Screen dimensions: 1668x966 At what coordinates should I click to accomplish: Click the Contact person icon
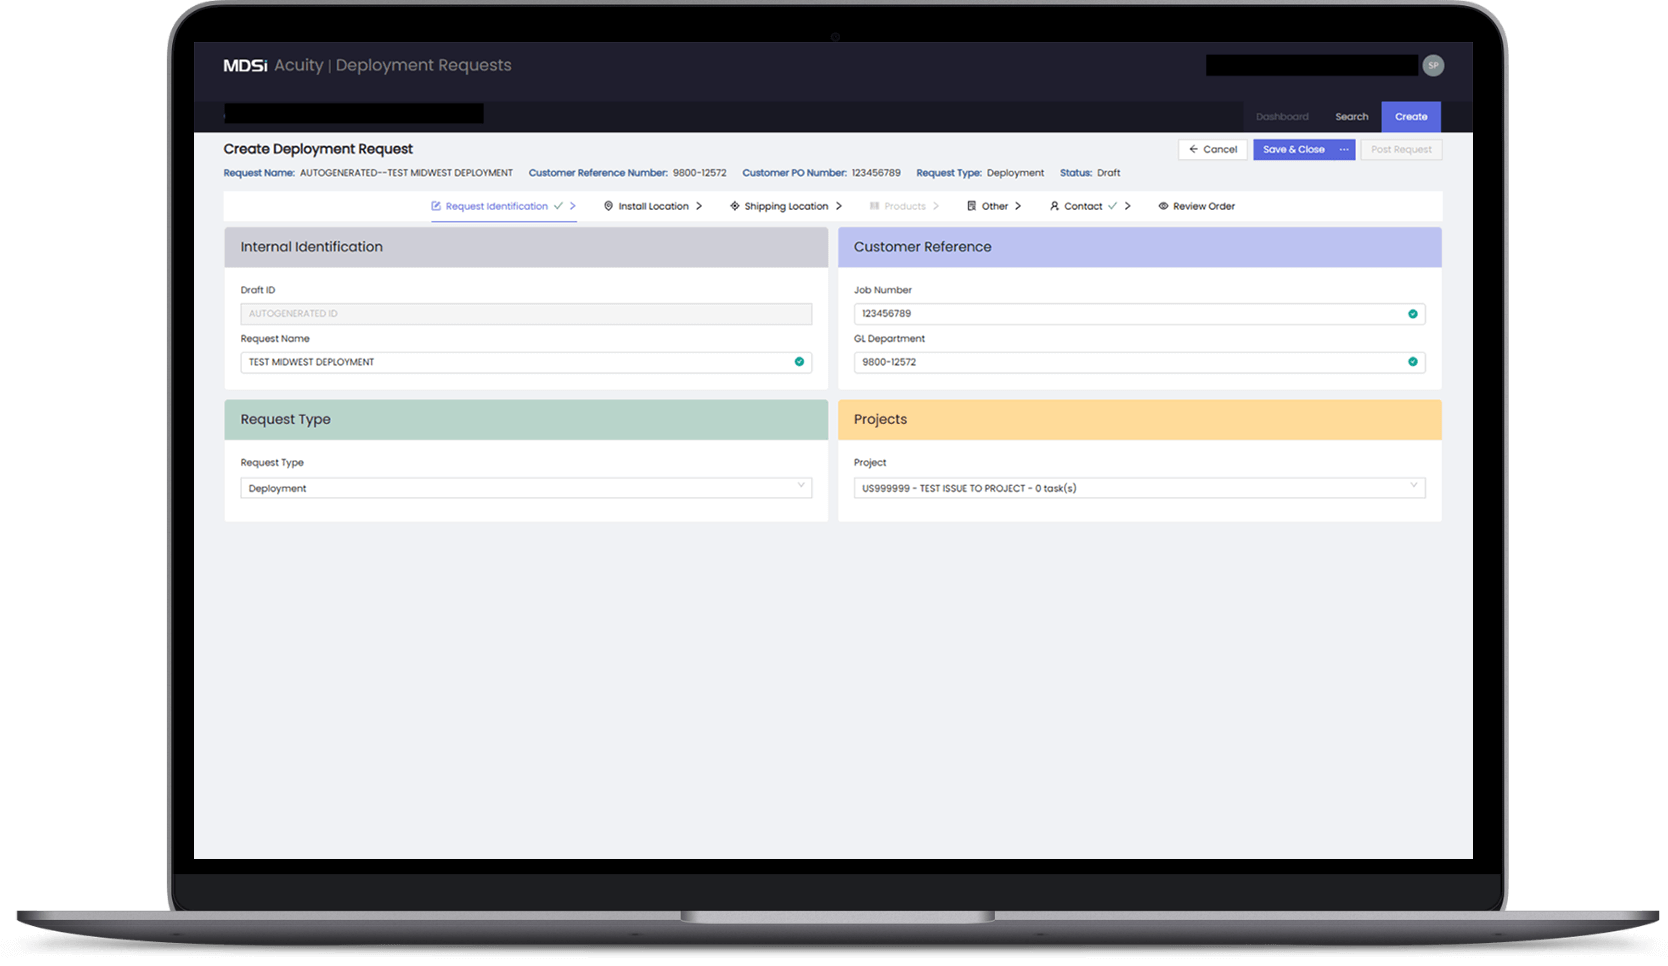point(1054,206)
